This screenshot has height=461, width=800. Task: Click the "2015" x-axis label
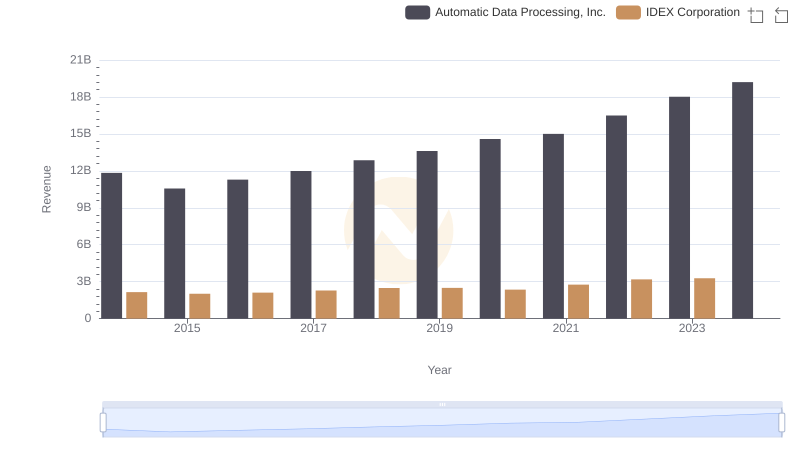[187, 328]
